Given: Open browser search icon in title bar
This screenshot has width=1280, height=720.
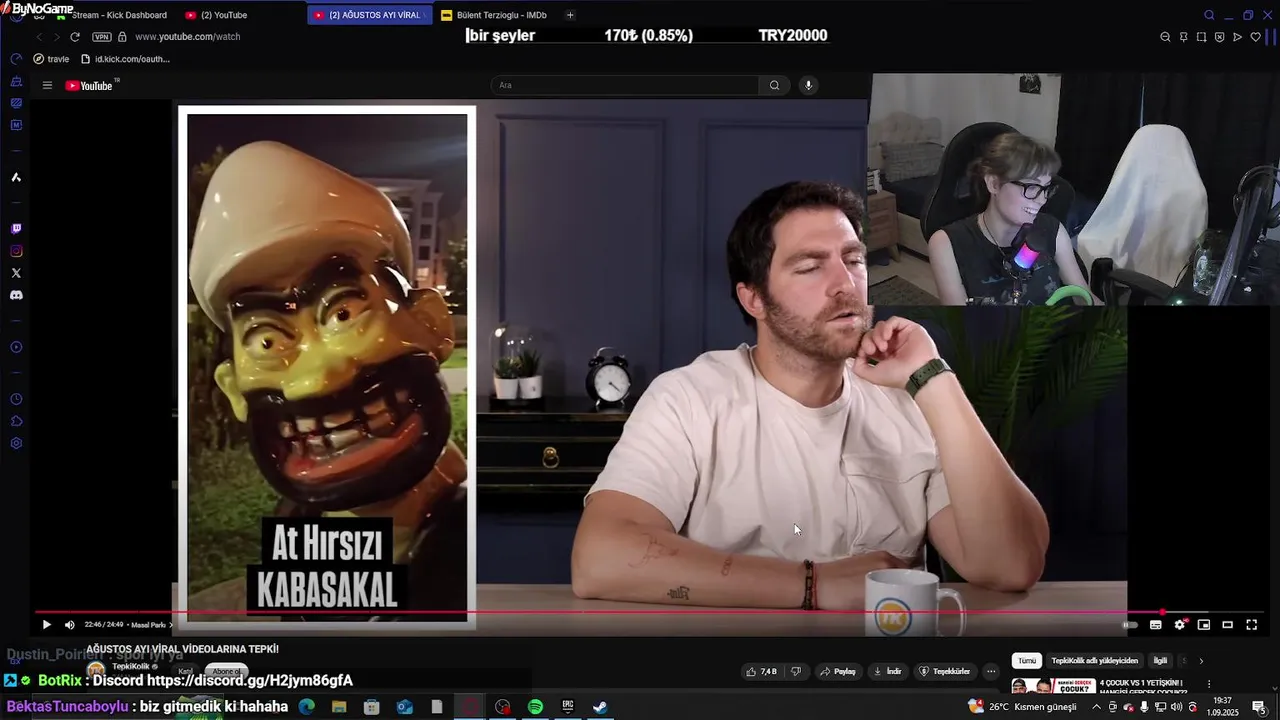Looking at the screenshot, I should [x=1209, y=15].
